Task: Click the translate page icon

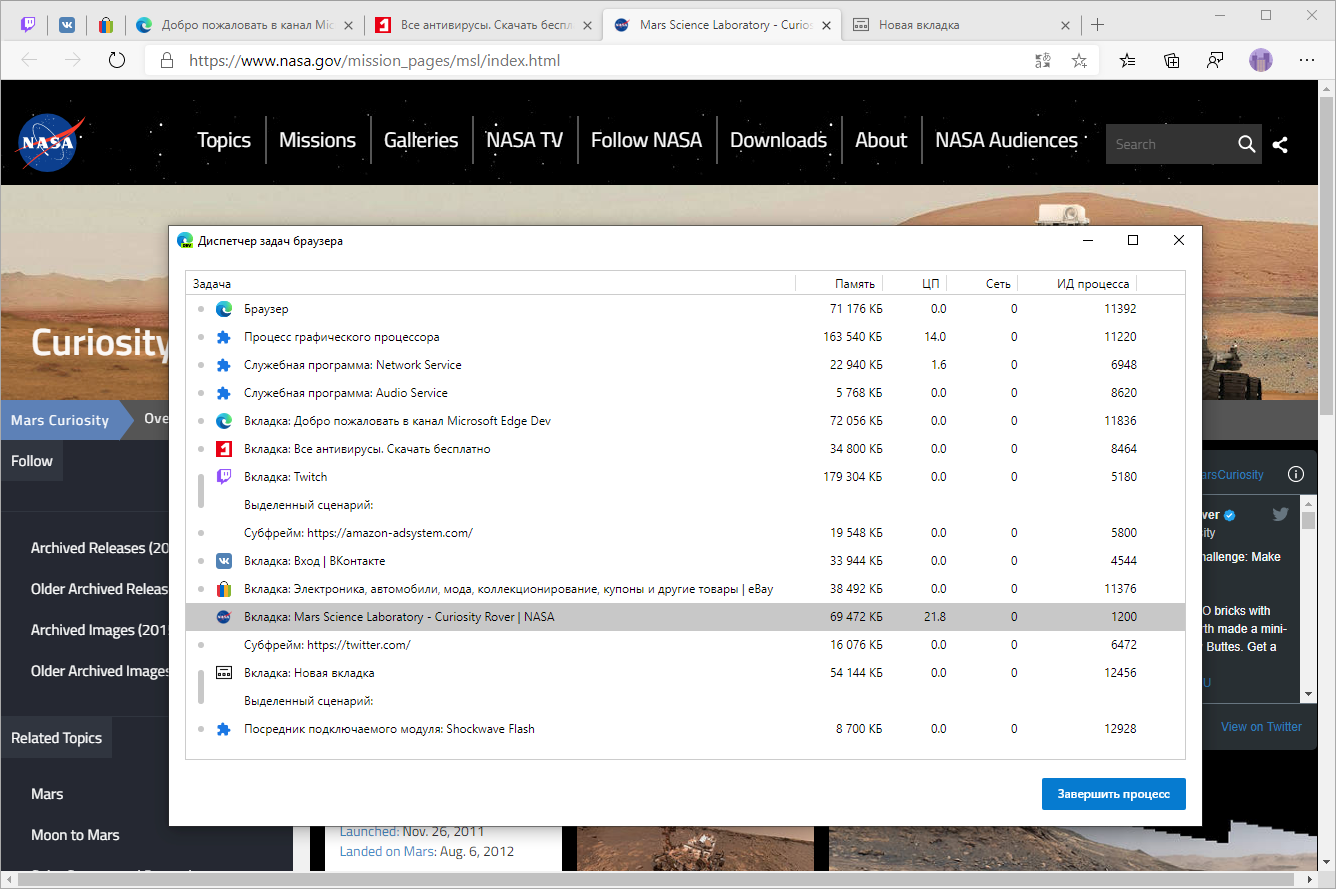Action: [x=1043, y=61]
